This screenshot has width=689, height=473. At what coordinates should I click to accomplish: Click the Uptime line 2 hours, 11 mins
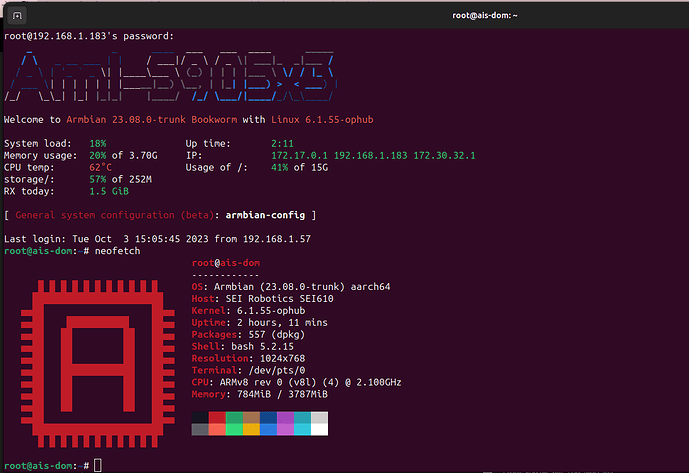coord(259,322)
